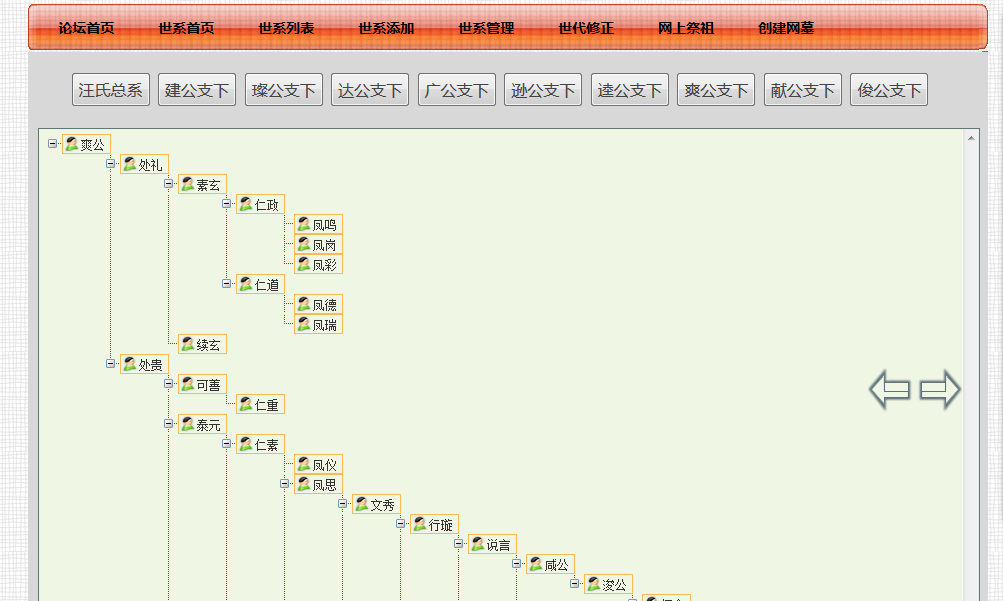Click the person icon next to 爽公
The width and height of the screenshot is (1003, 601).
tap(73, 144)
